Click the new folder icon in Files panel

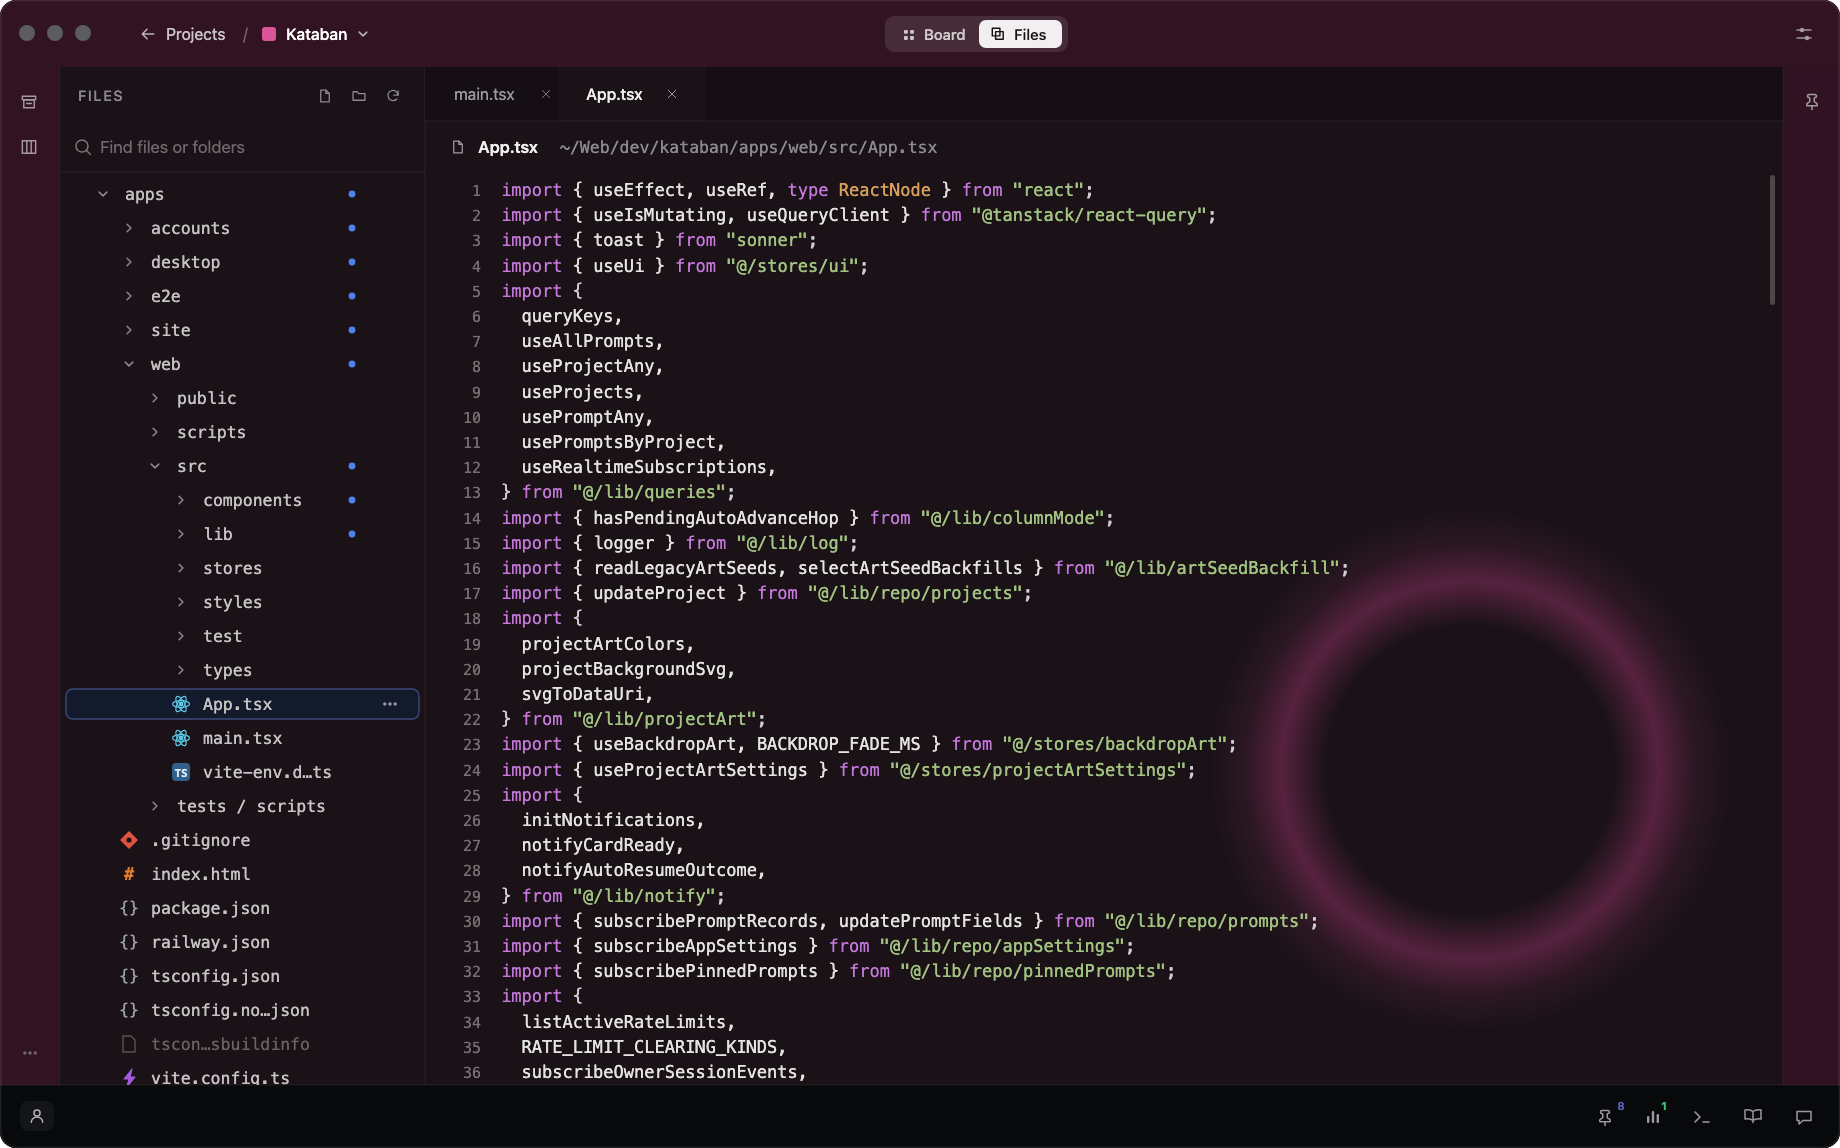359,96
